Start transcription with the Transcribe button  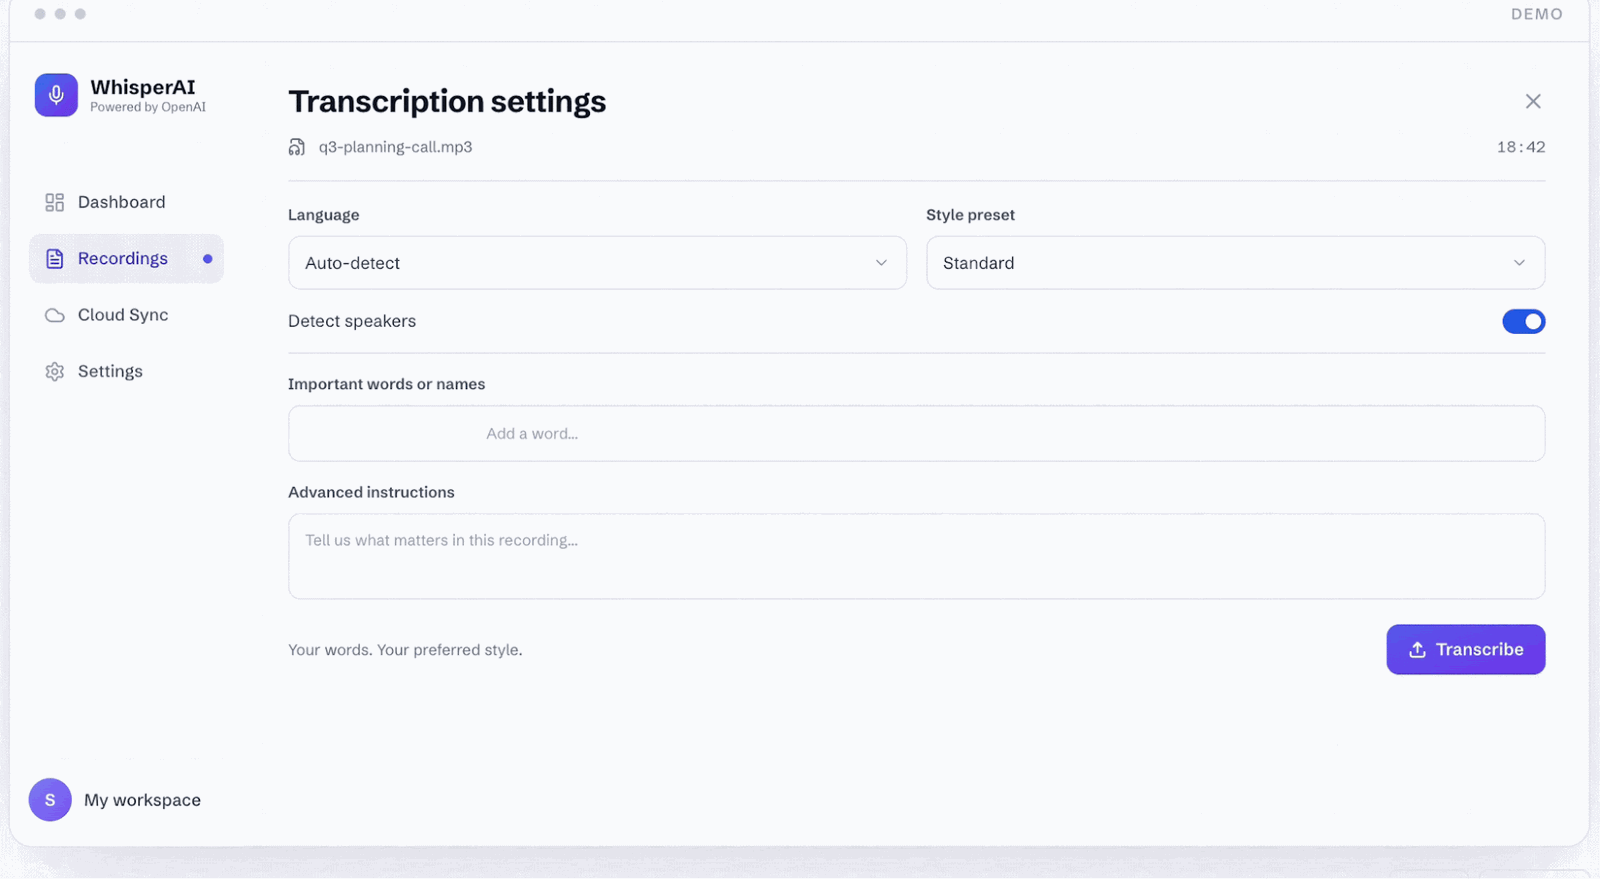tap(1466, 650)
